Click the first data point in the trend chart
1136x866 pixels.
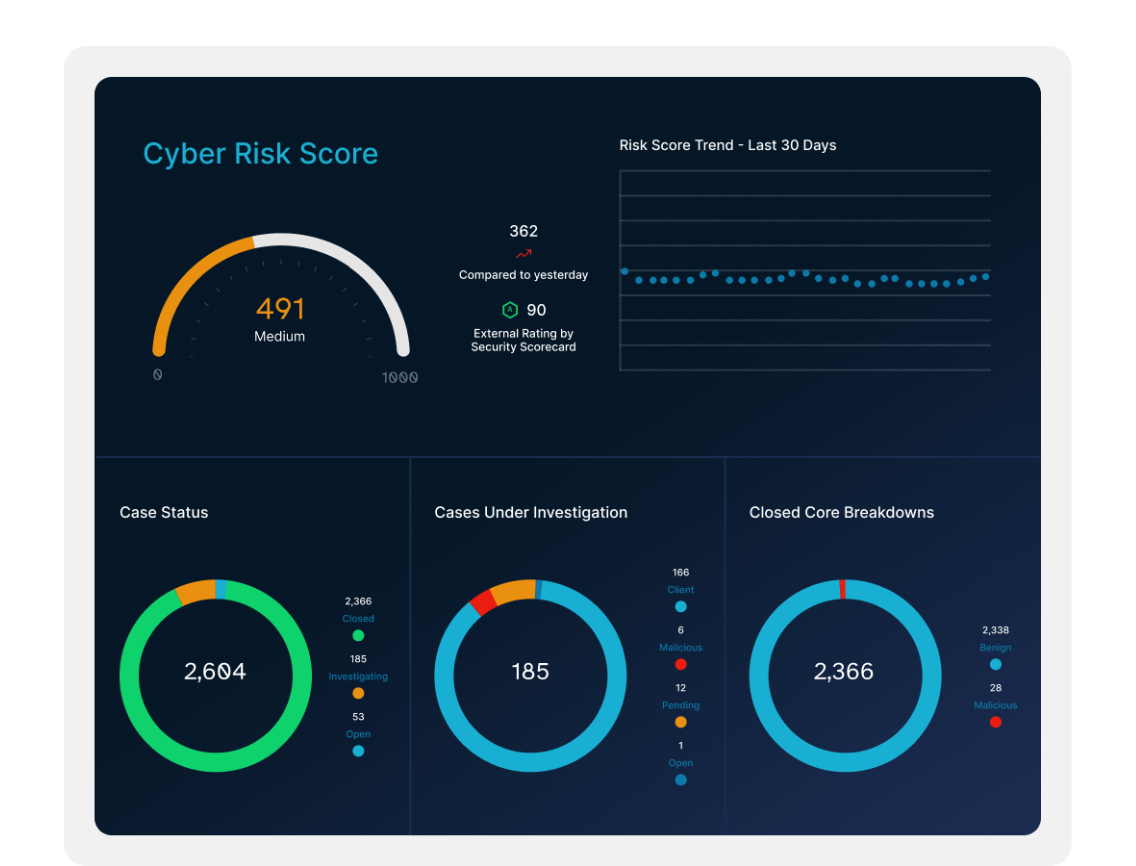click(x=624, y=271)
